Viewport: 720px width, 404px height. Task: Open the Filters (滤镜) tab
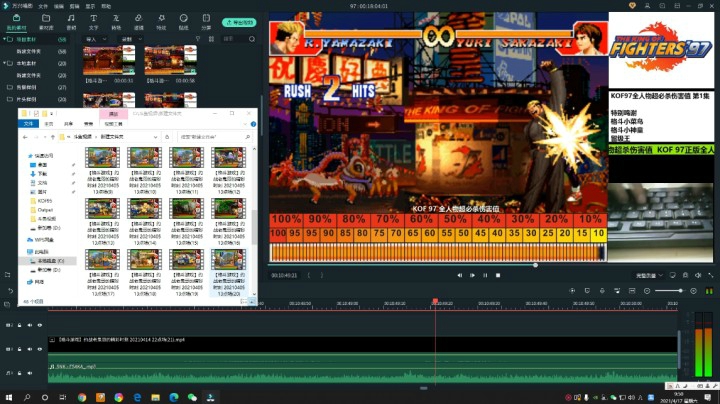click(x=138, y=22)
